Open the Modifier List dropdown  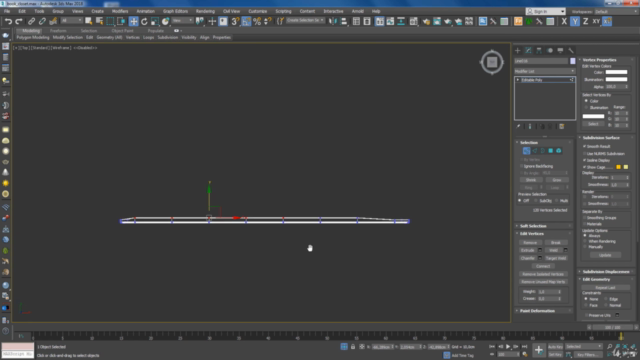(x=544, y=71)
